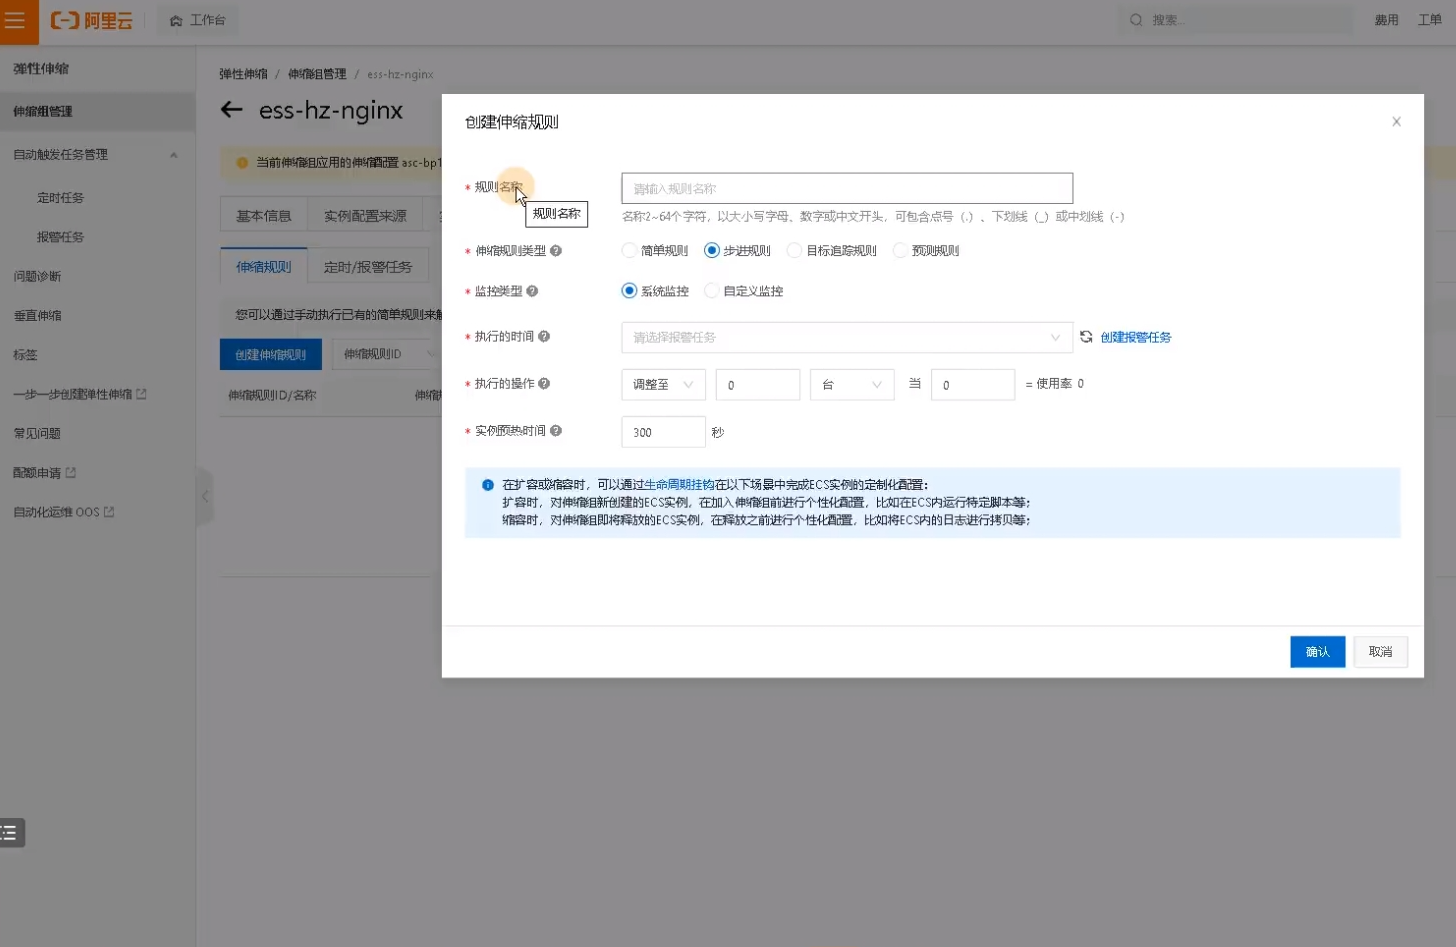Click the back arrow beside ess-hz-nginx
This screenshot has width=1456, height=947.
pyautogui.click(x=232, y=110)
